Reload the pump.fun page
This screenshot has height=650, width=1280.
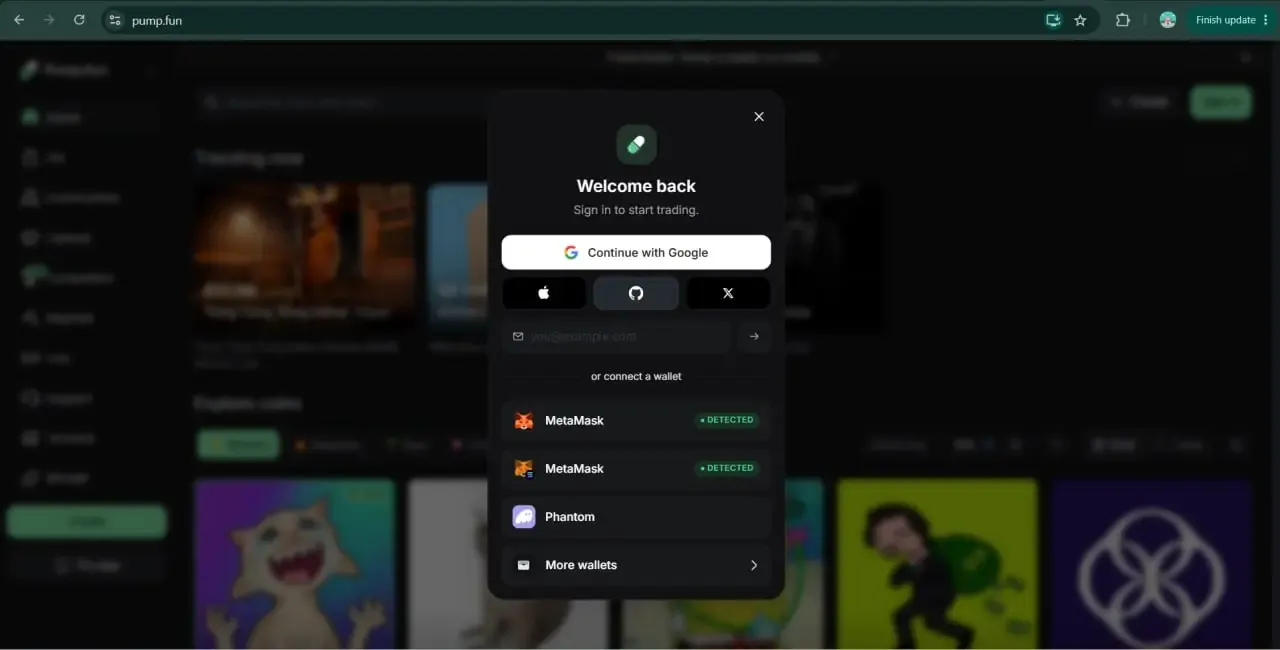point(79,20)
